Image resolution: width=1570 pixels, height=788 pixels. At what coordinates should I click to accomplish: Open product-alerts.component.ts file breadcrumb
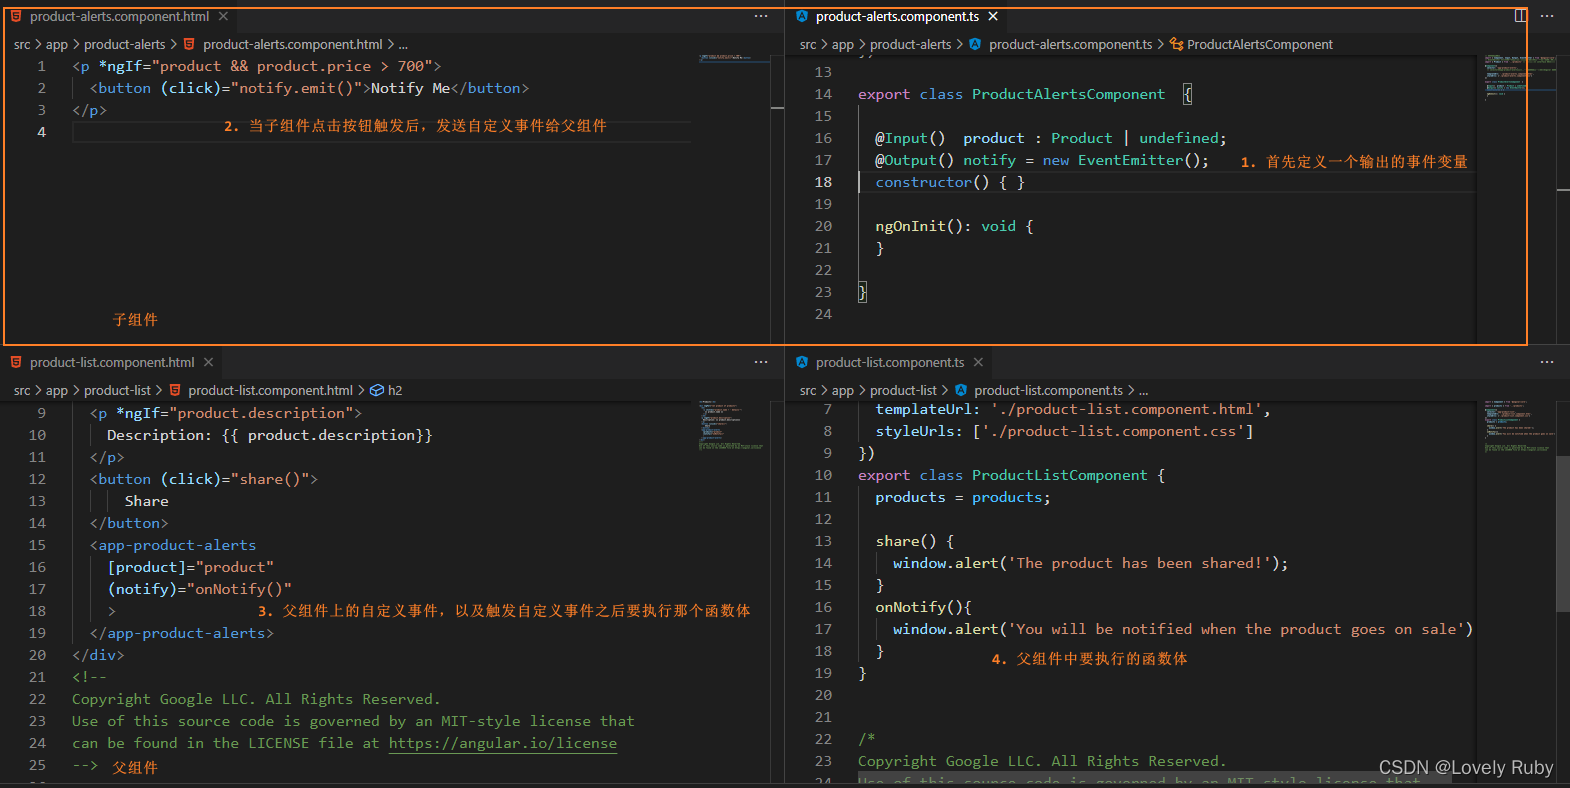1070,44
